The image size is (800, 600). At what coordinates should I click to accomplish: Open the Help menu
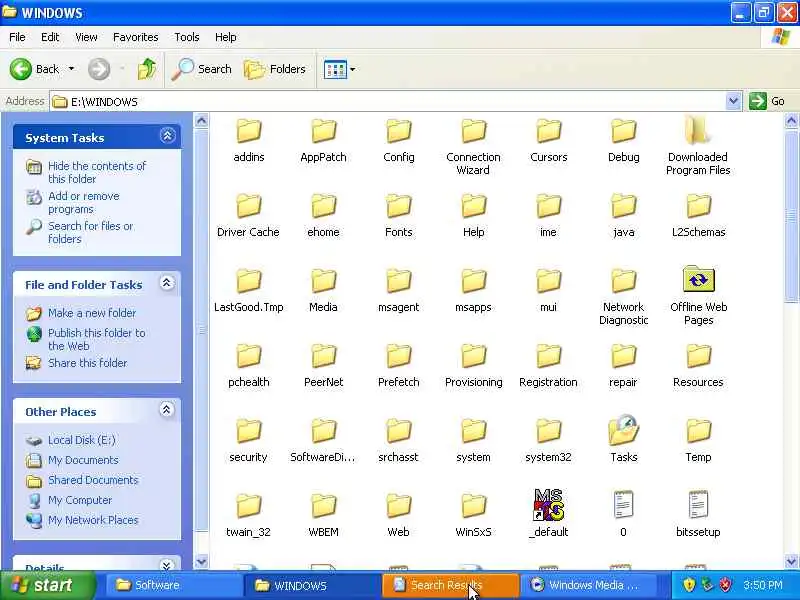(x=226, y=37)
